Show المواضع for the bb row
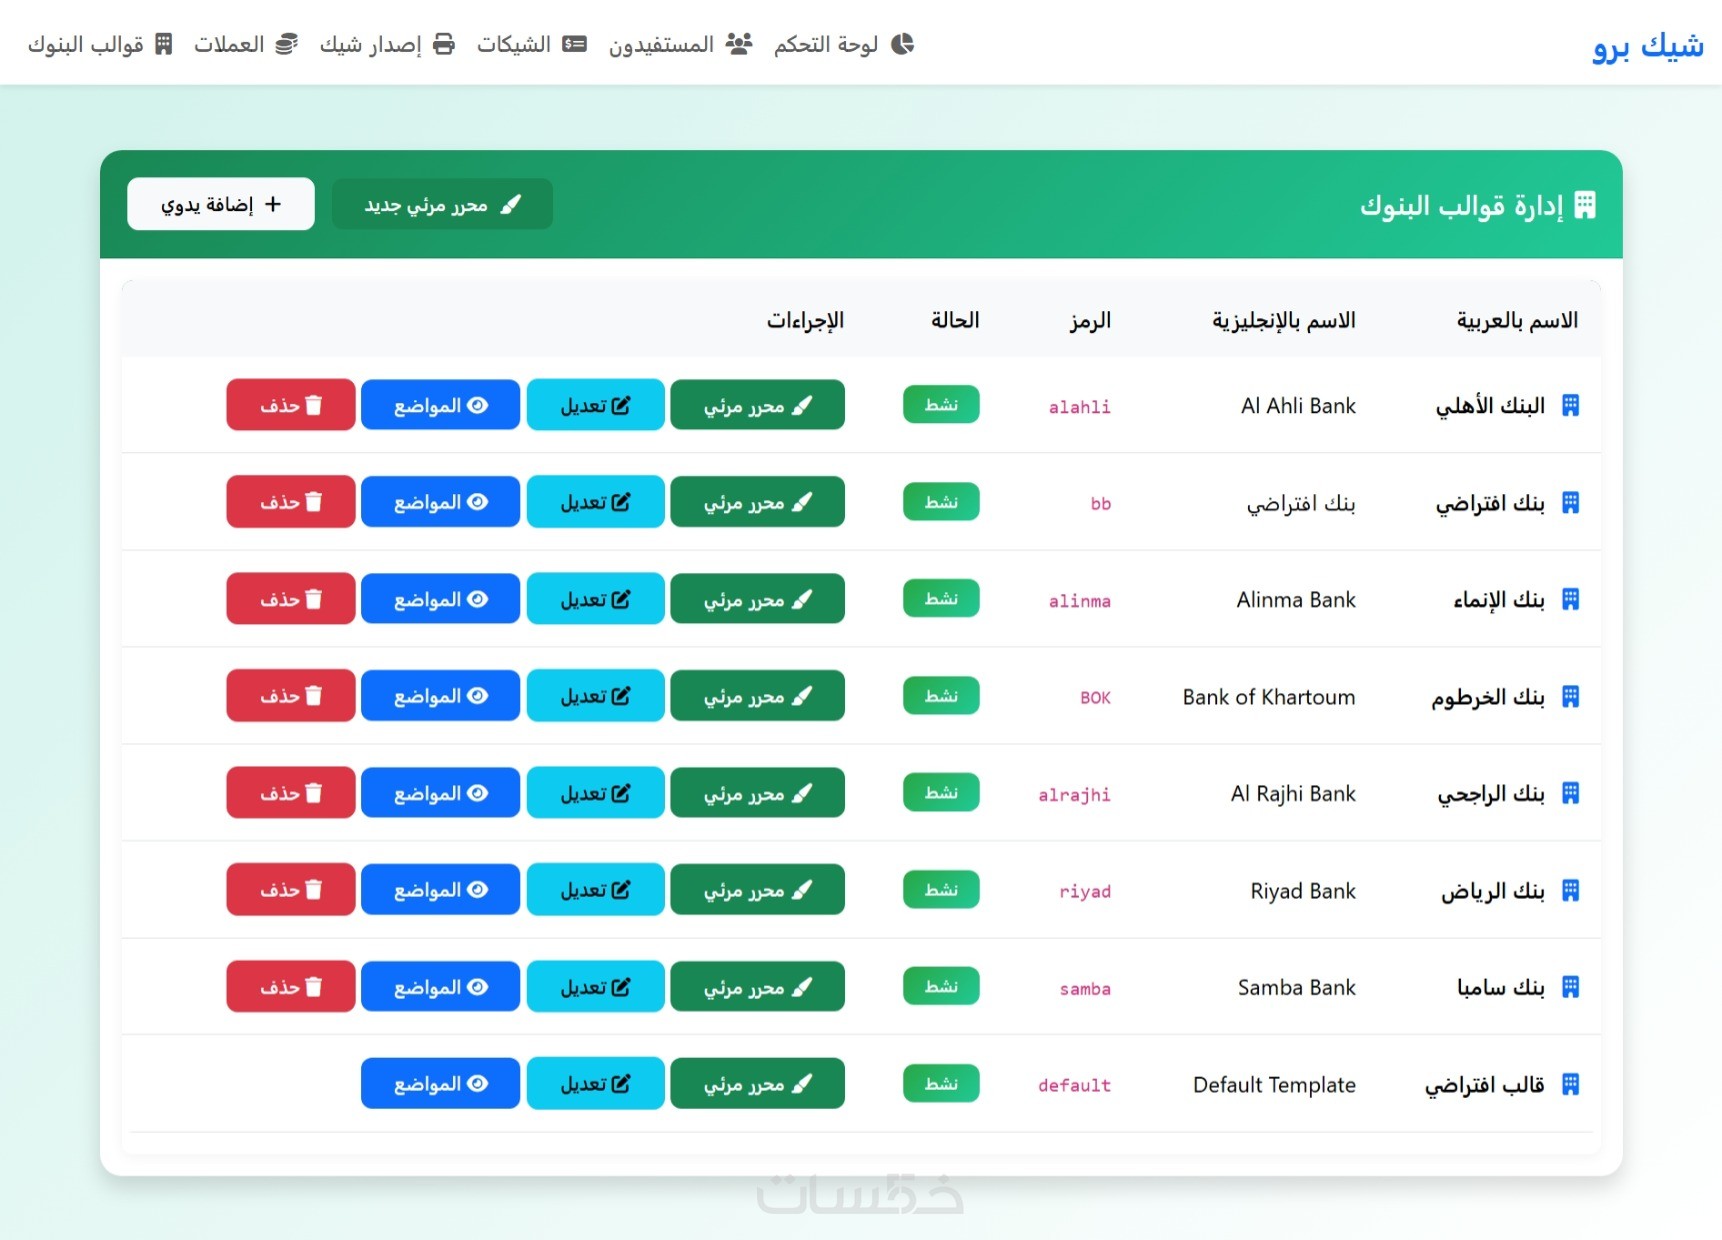The height and width of the screenshot is (1240, 1722). tap(440, 502)
